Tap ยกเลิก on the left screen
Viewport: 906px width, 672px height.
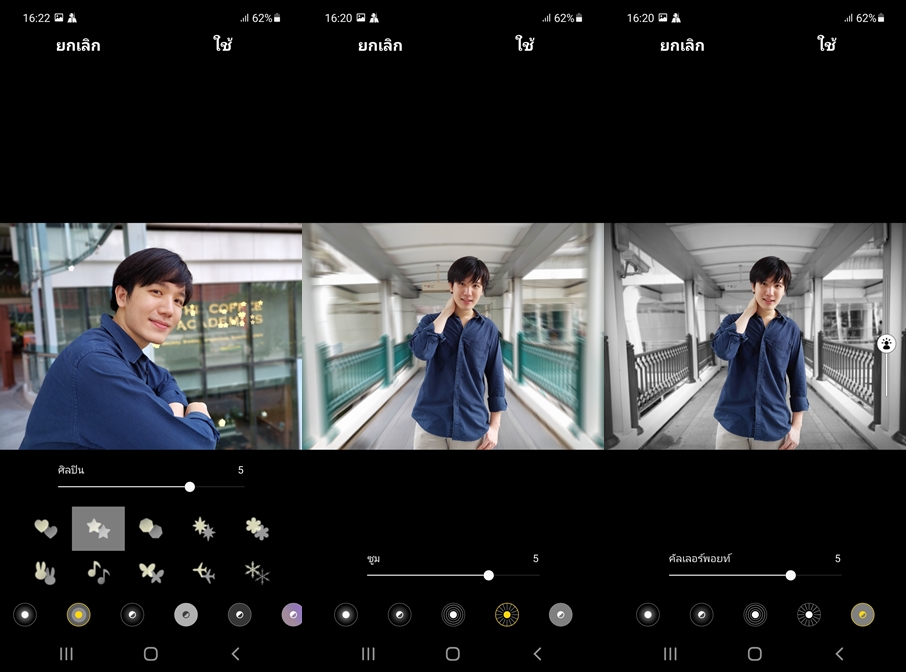[x=78, y=45]
